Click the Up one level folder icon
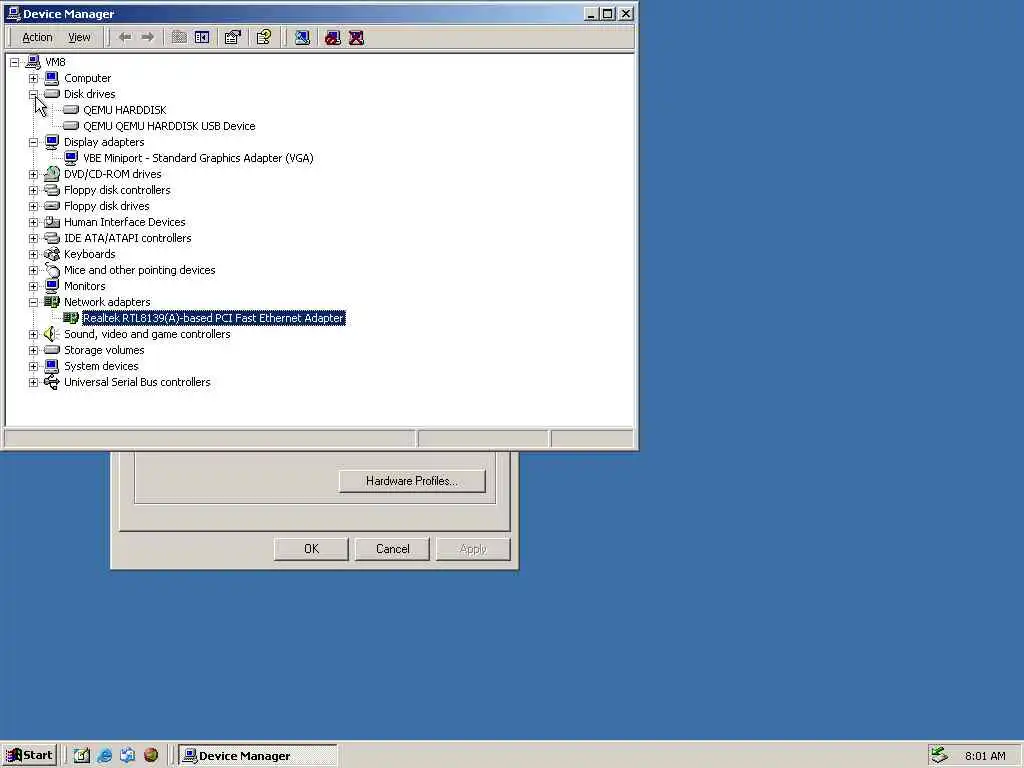1024x768 pixels. (179, 37)
